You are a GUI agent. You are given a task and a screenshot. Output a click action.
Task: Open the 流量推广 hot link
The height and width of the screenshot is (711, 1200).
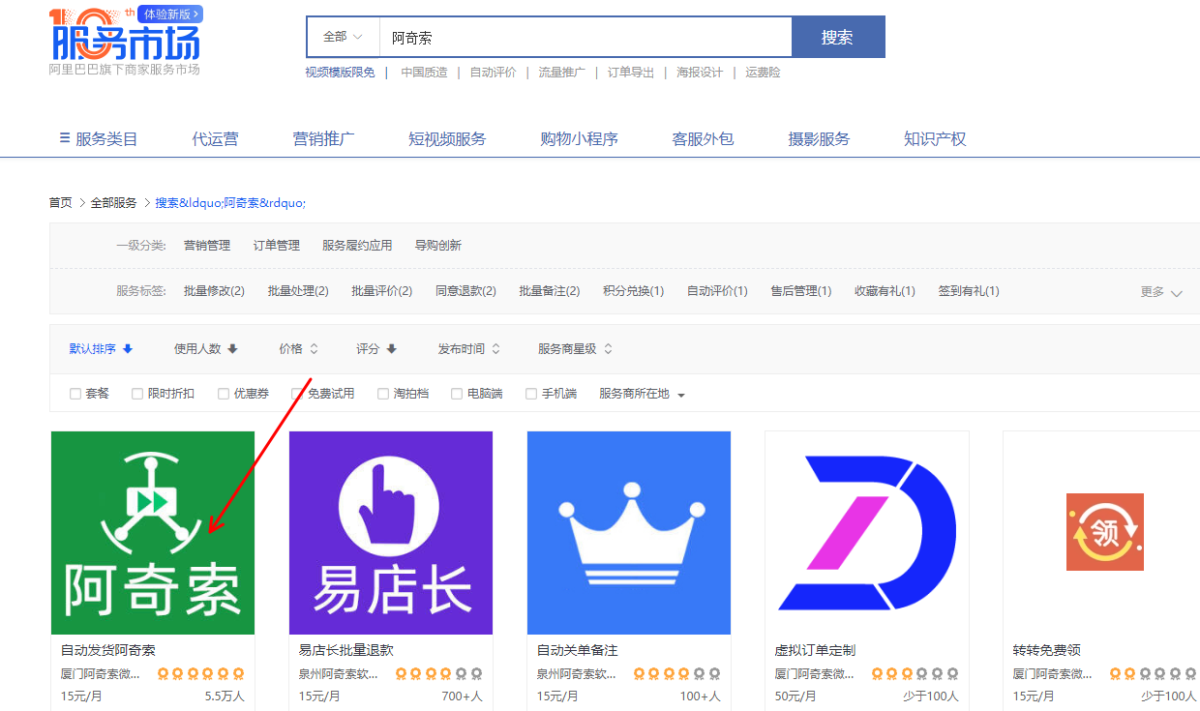[562, 72]
